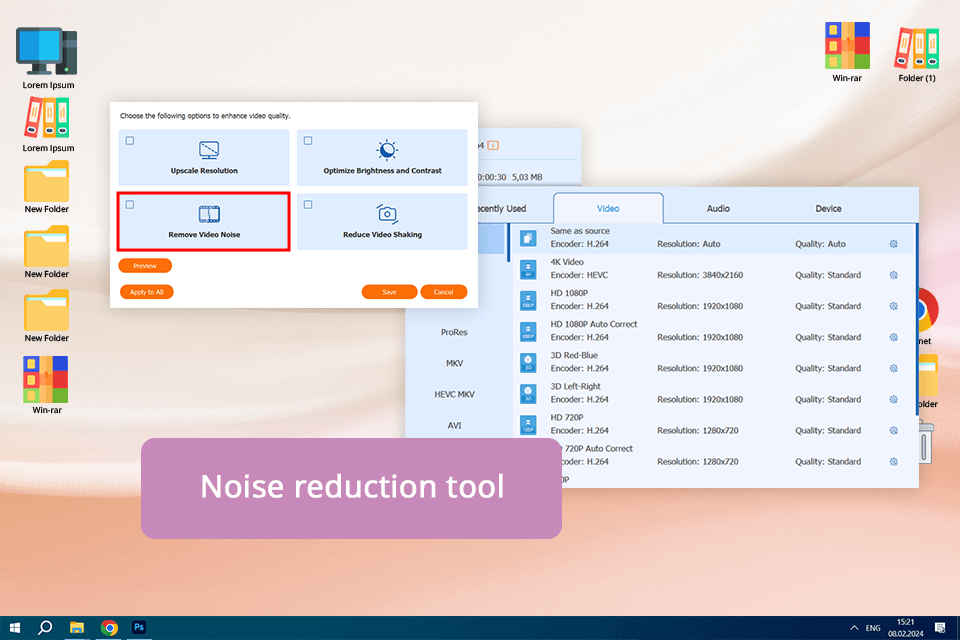Open Photoshop from the taskbar
The image size is (960, 640).
pyautogui.click(x=139, y=627)
